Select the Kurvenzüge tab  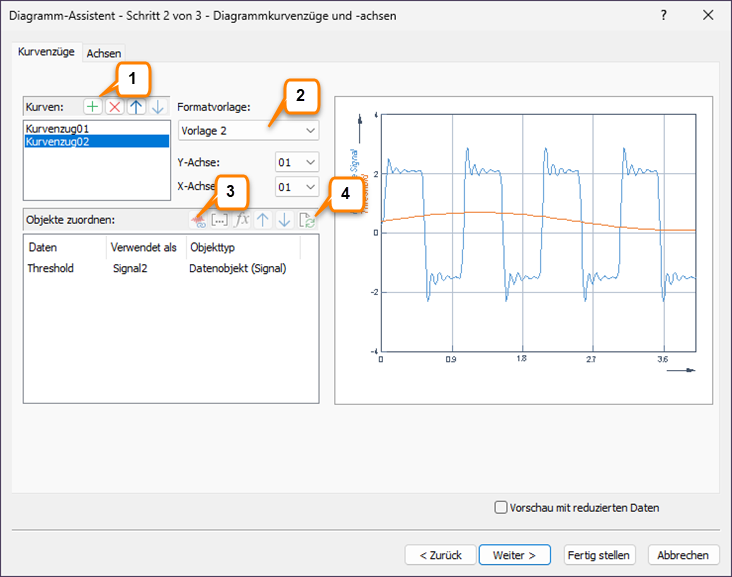click(x=45, y=52)
